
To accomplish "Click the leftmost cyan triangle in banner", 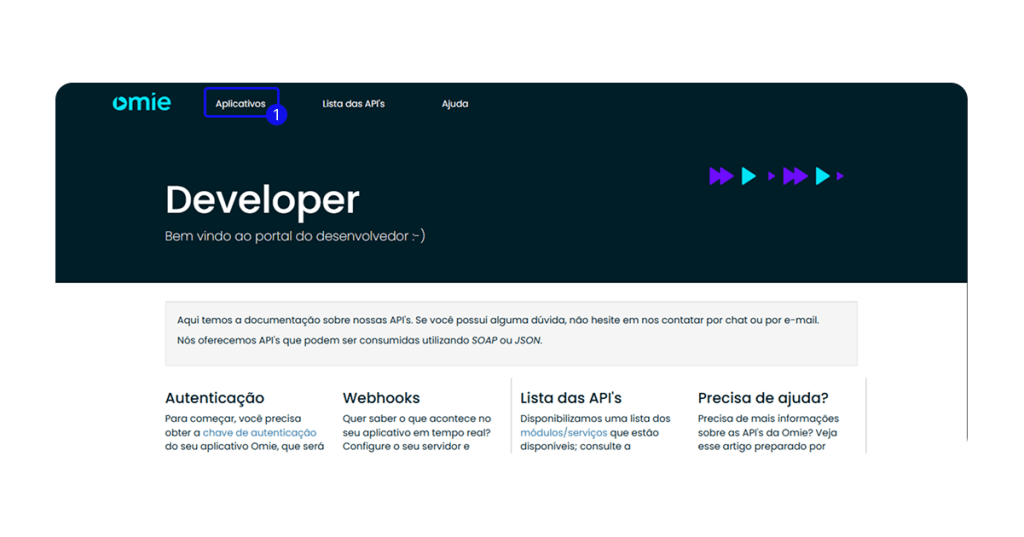I will 749,177.
